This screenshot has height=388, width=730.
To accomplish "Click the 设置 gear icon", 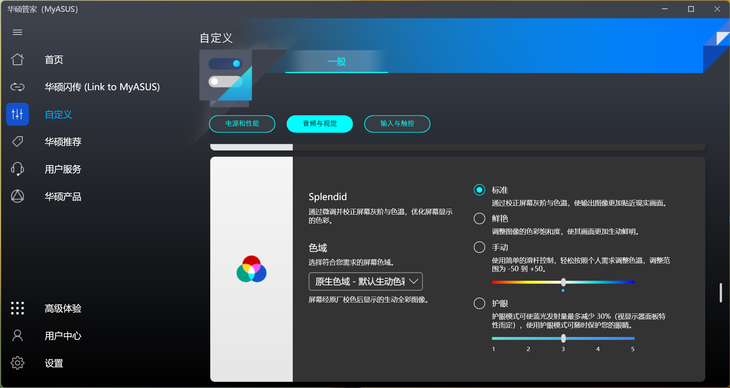I will pyautogui.click(x=17, y=363).
